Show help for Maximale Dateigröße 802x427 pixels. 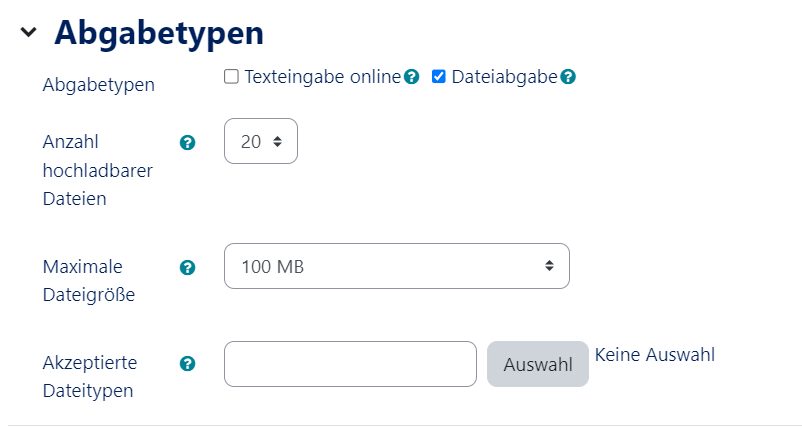coord(186,267)
